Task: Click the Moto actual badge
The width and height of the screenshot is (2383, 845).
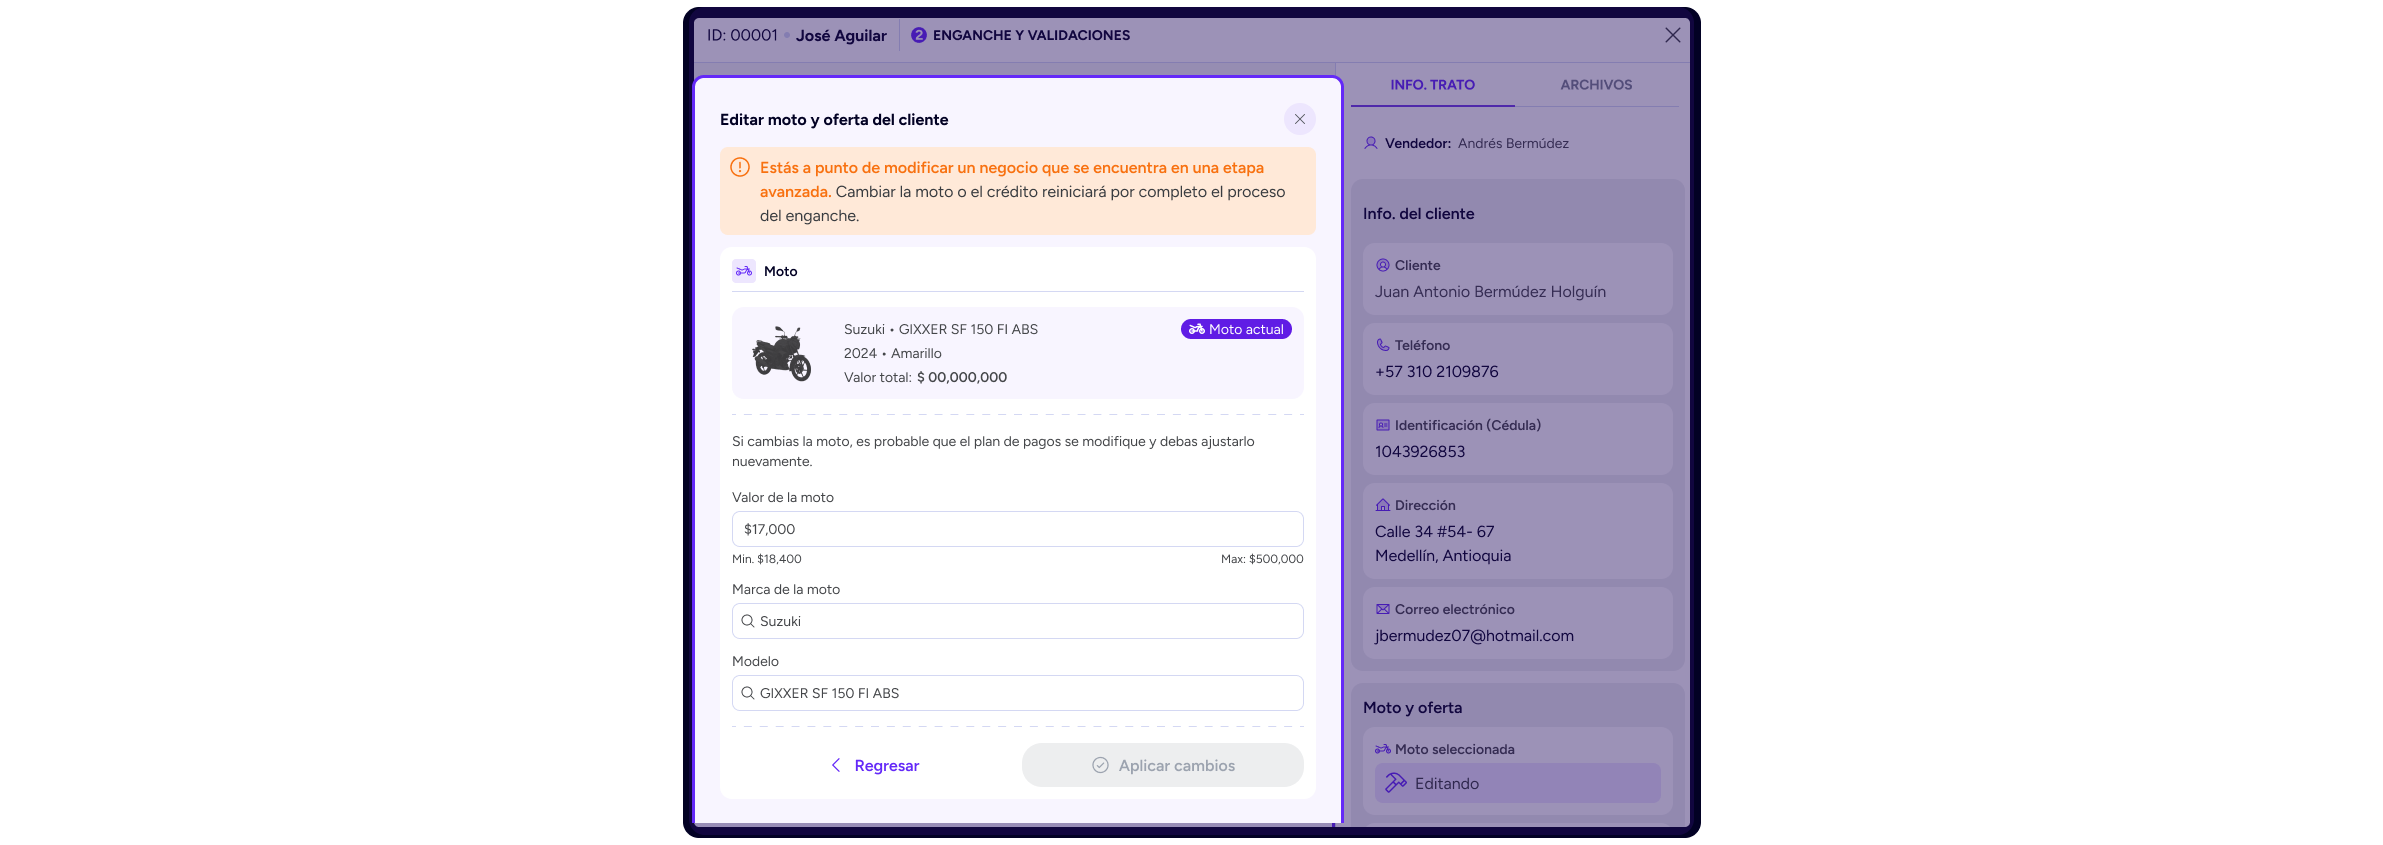Action: point(1236,329)
